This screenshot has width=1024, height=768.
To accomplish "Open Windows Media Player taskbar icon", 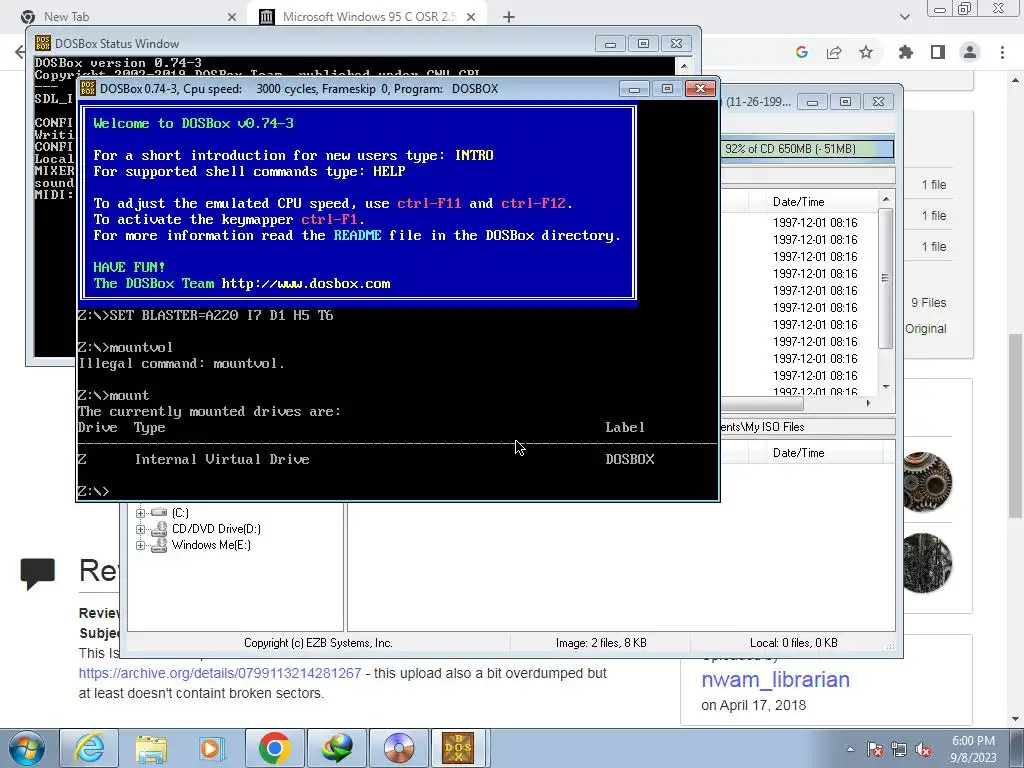I will pos(212,748).
